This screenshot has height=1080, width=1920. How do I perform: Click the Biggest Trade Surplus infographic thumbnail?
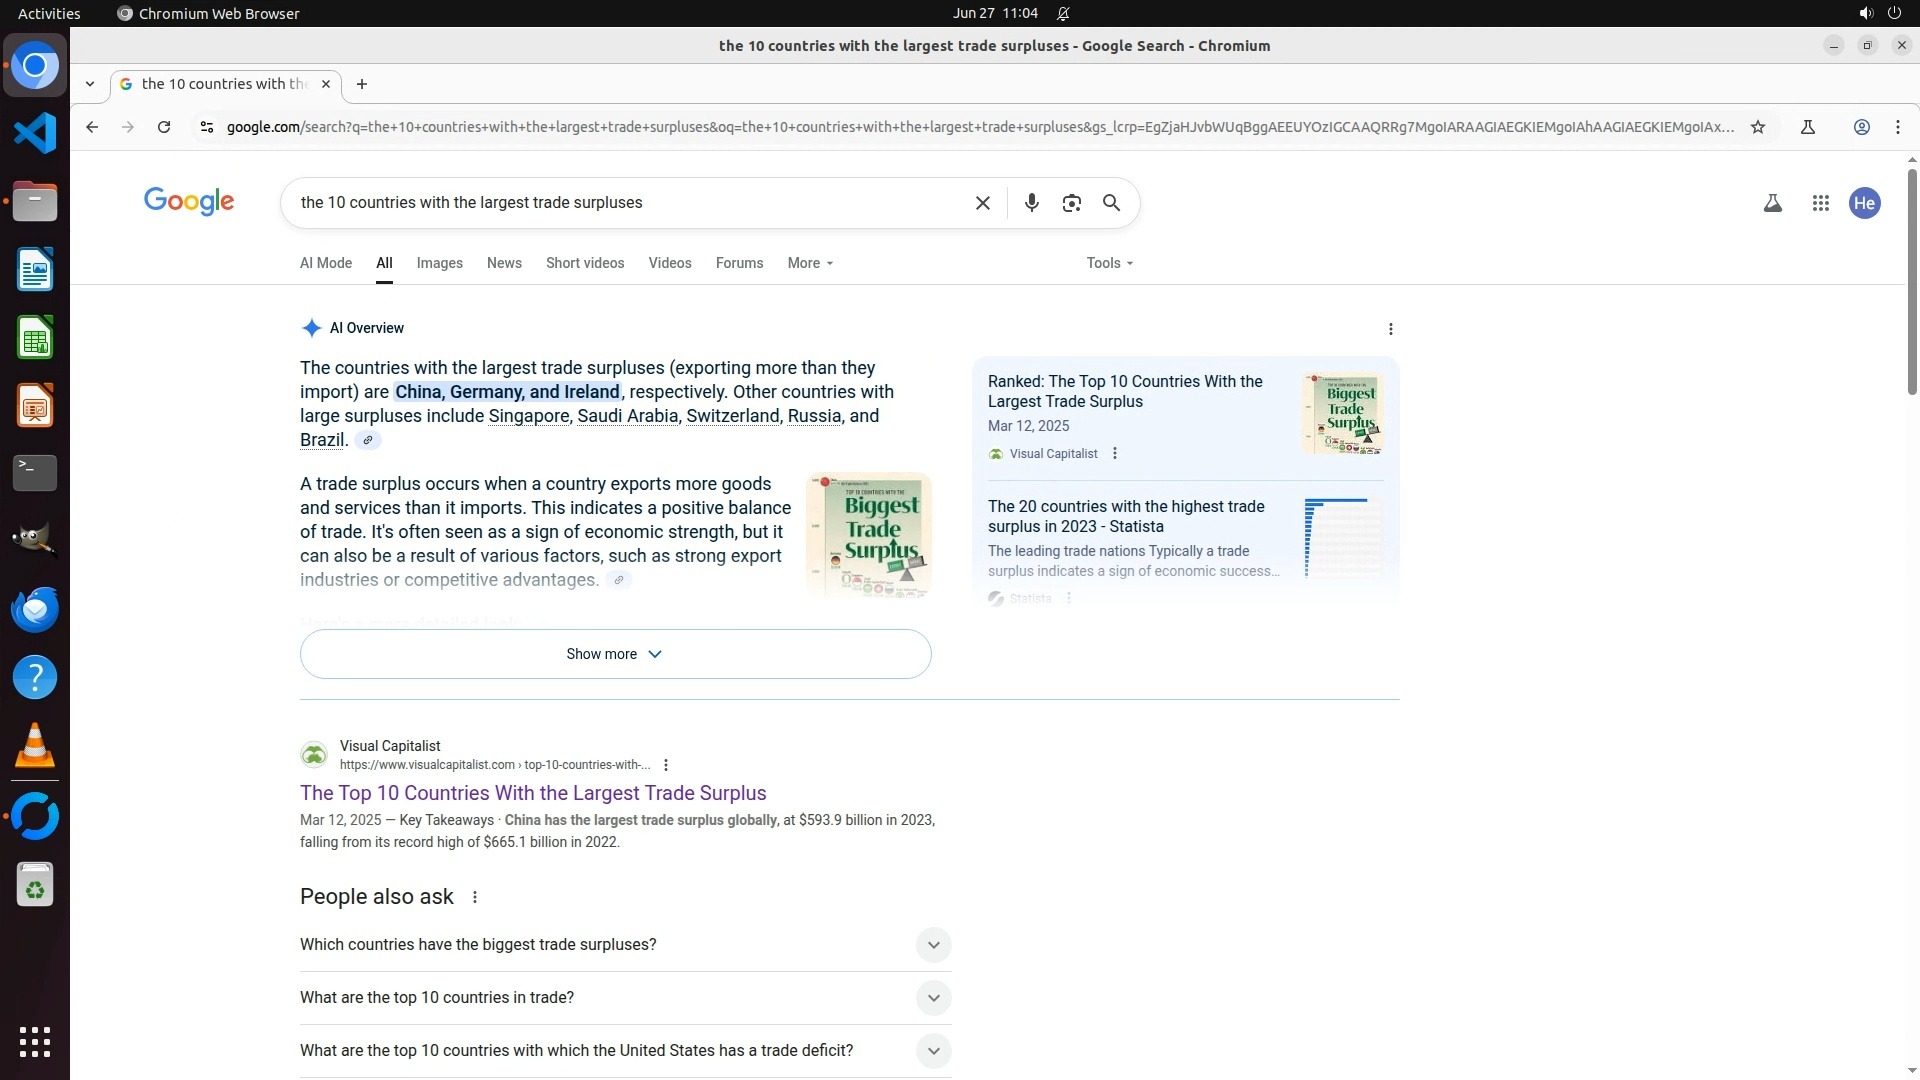pyautogui.click(x=868, y=535)
